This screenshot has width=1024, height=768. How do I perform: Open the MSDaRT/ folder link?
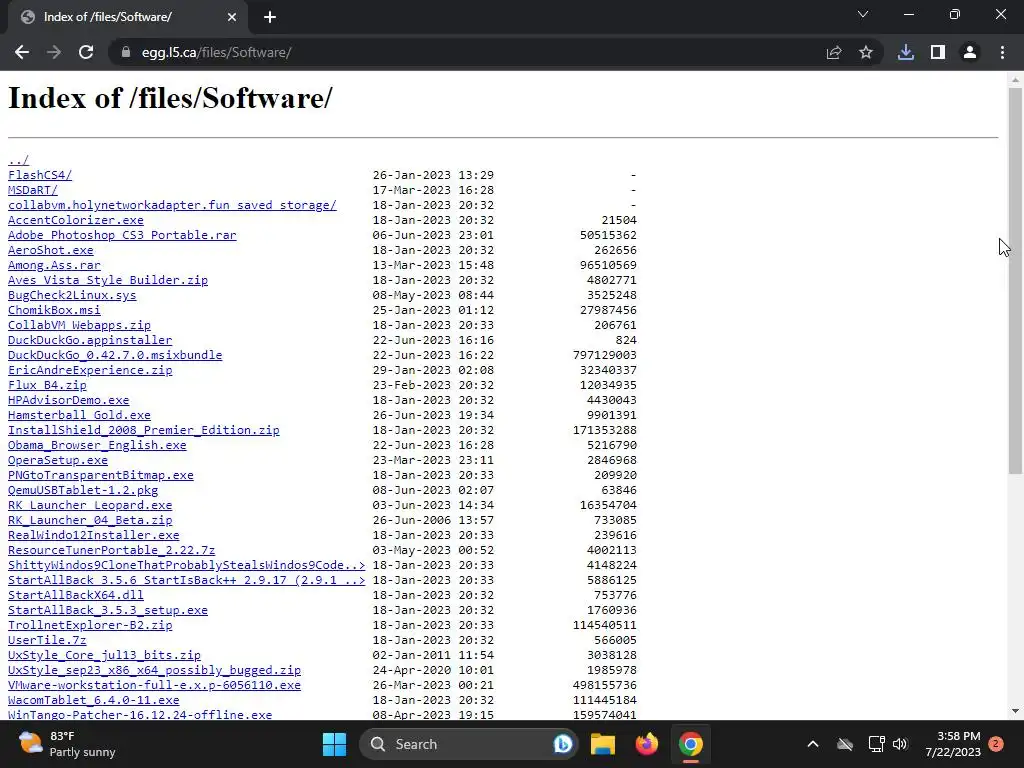[x=33, y=190]
